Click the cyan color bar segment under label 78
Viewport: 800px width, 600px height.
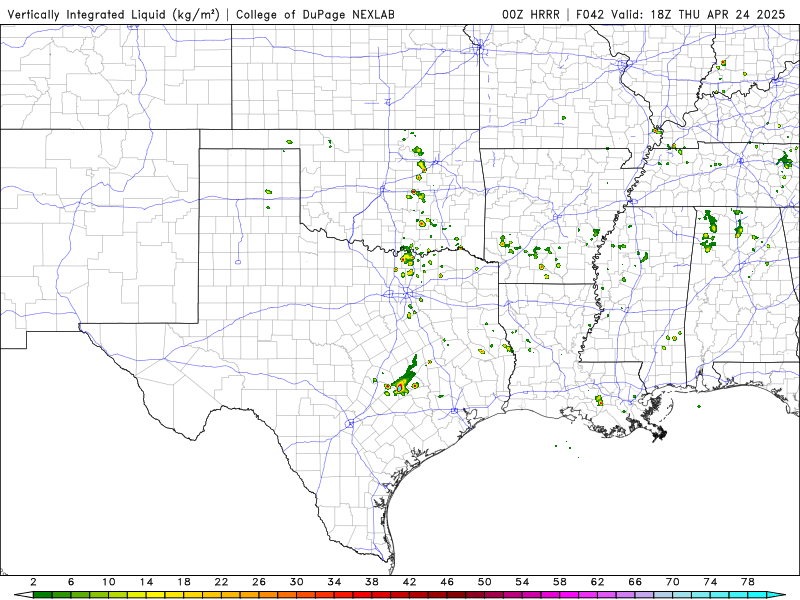pyautogui.click(x=757, y=595)
